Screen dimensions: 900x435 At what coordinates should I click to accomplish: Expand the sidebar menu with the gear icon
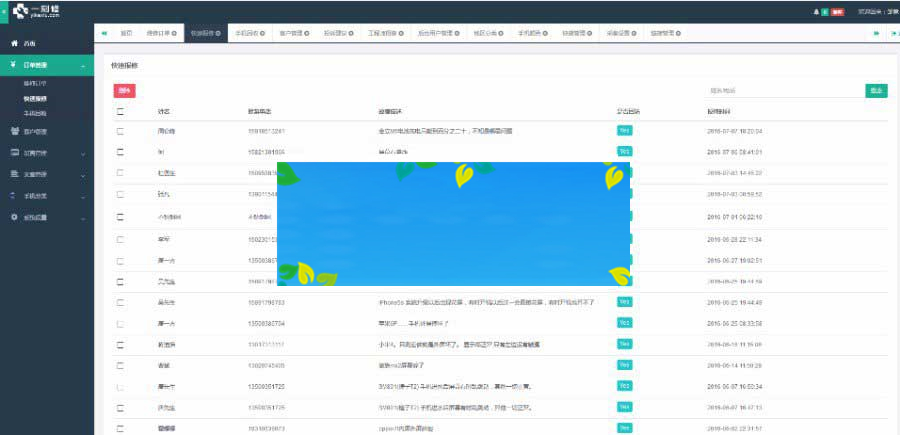pyautogui.click(x=83, y=217)
